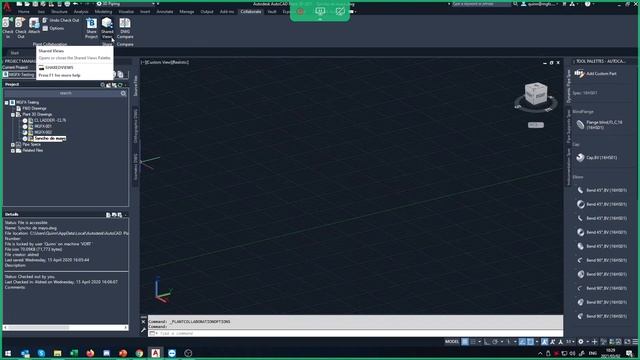Select the last Bend 90° palette item

click(601, 316)
